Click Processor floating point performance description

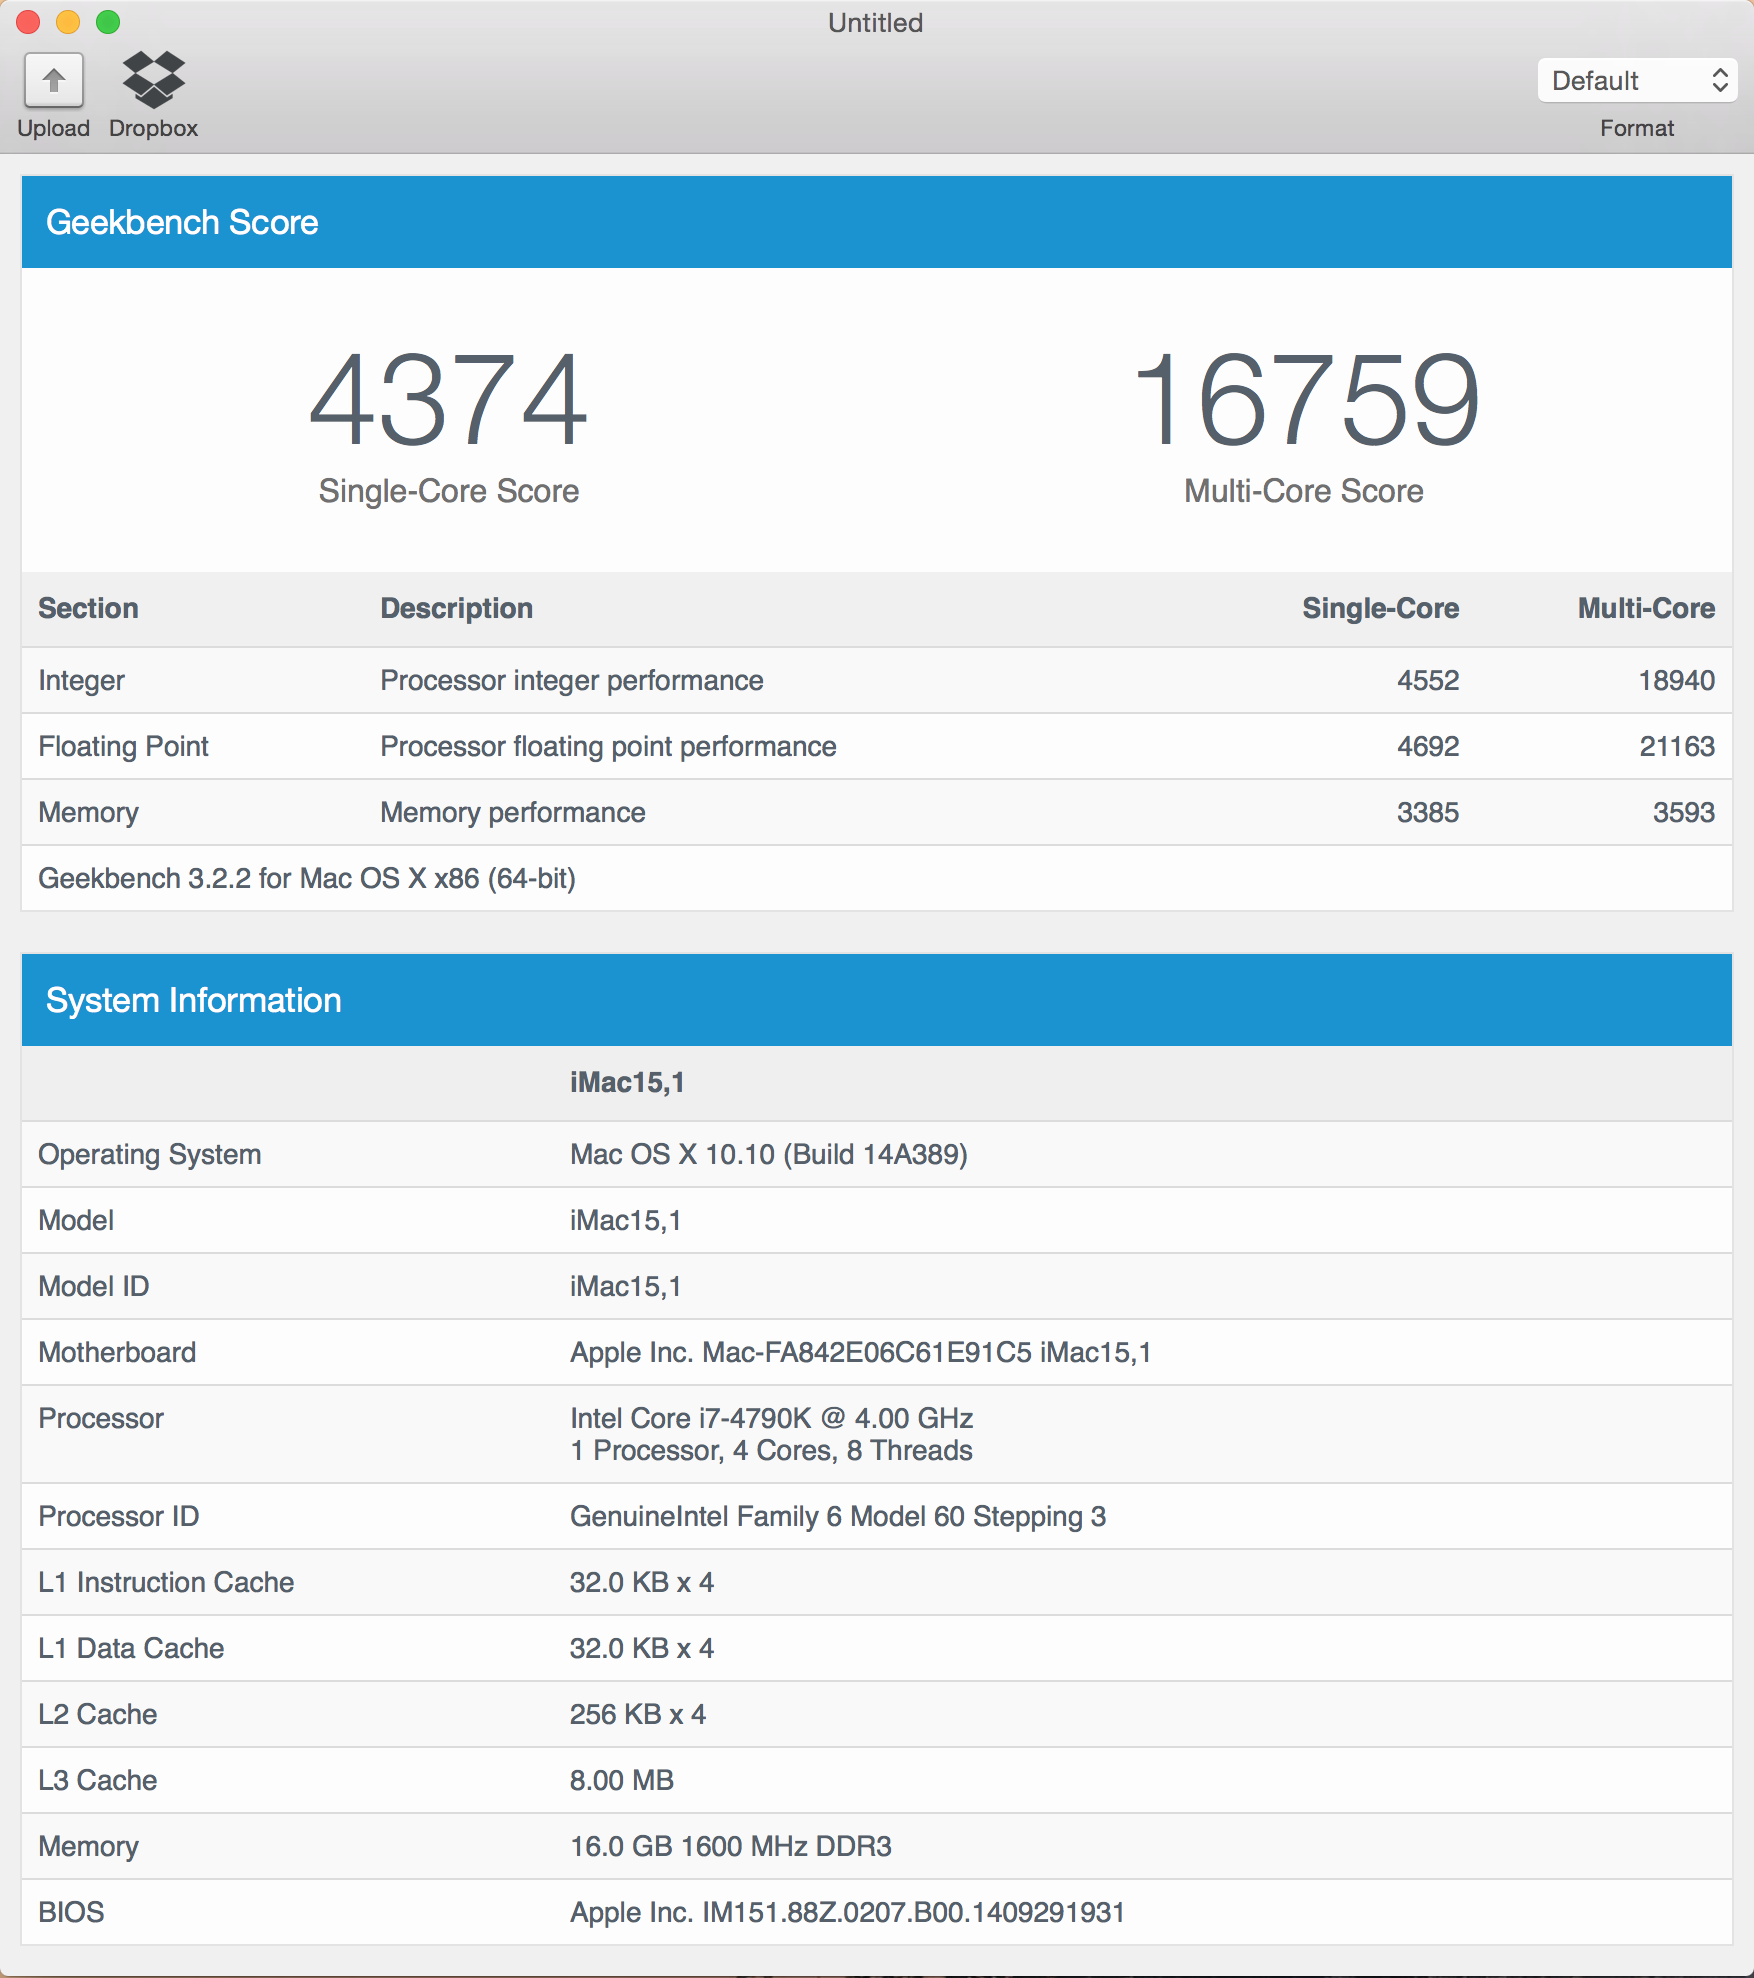(x=608, y=747)
